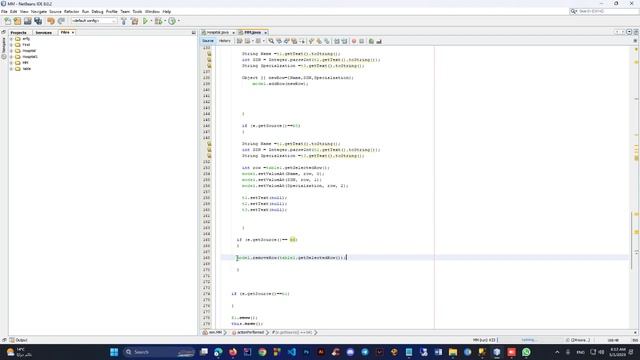The height and width of the screenshot is (360, 640).
Task: Click the editor Forward navigation icon
Action: tap(258, 41)
